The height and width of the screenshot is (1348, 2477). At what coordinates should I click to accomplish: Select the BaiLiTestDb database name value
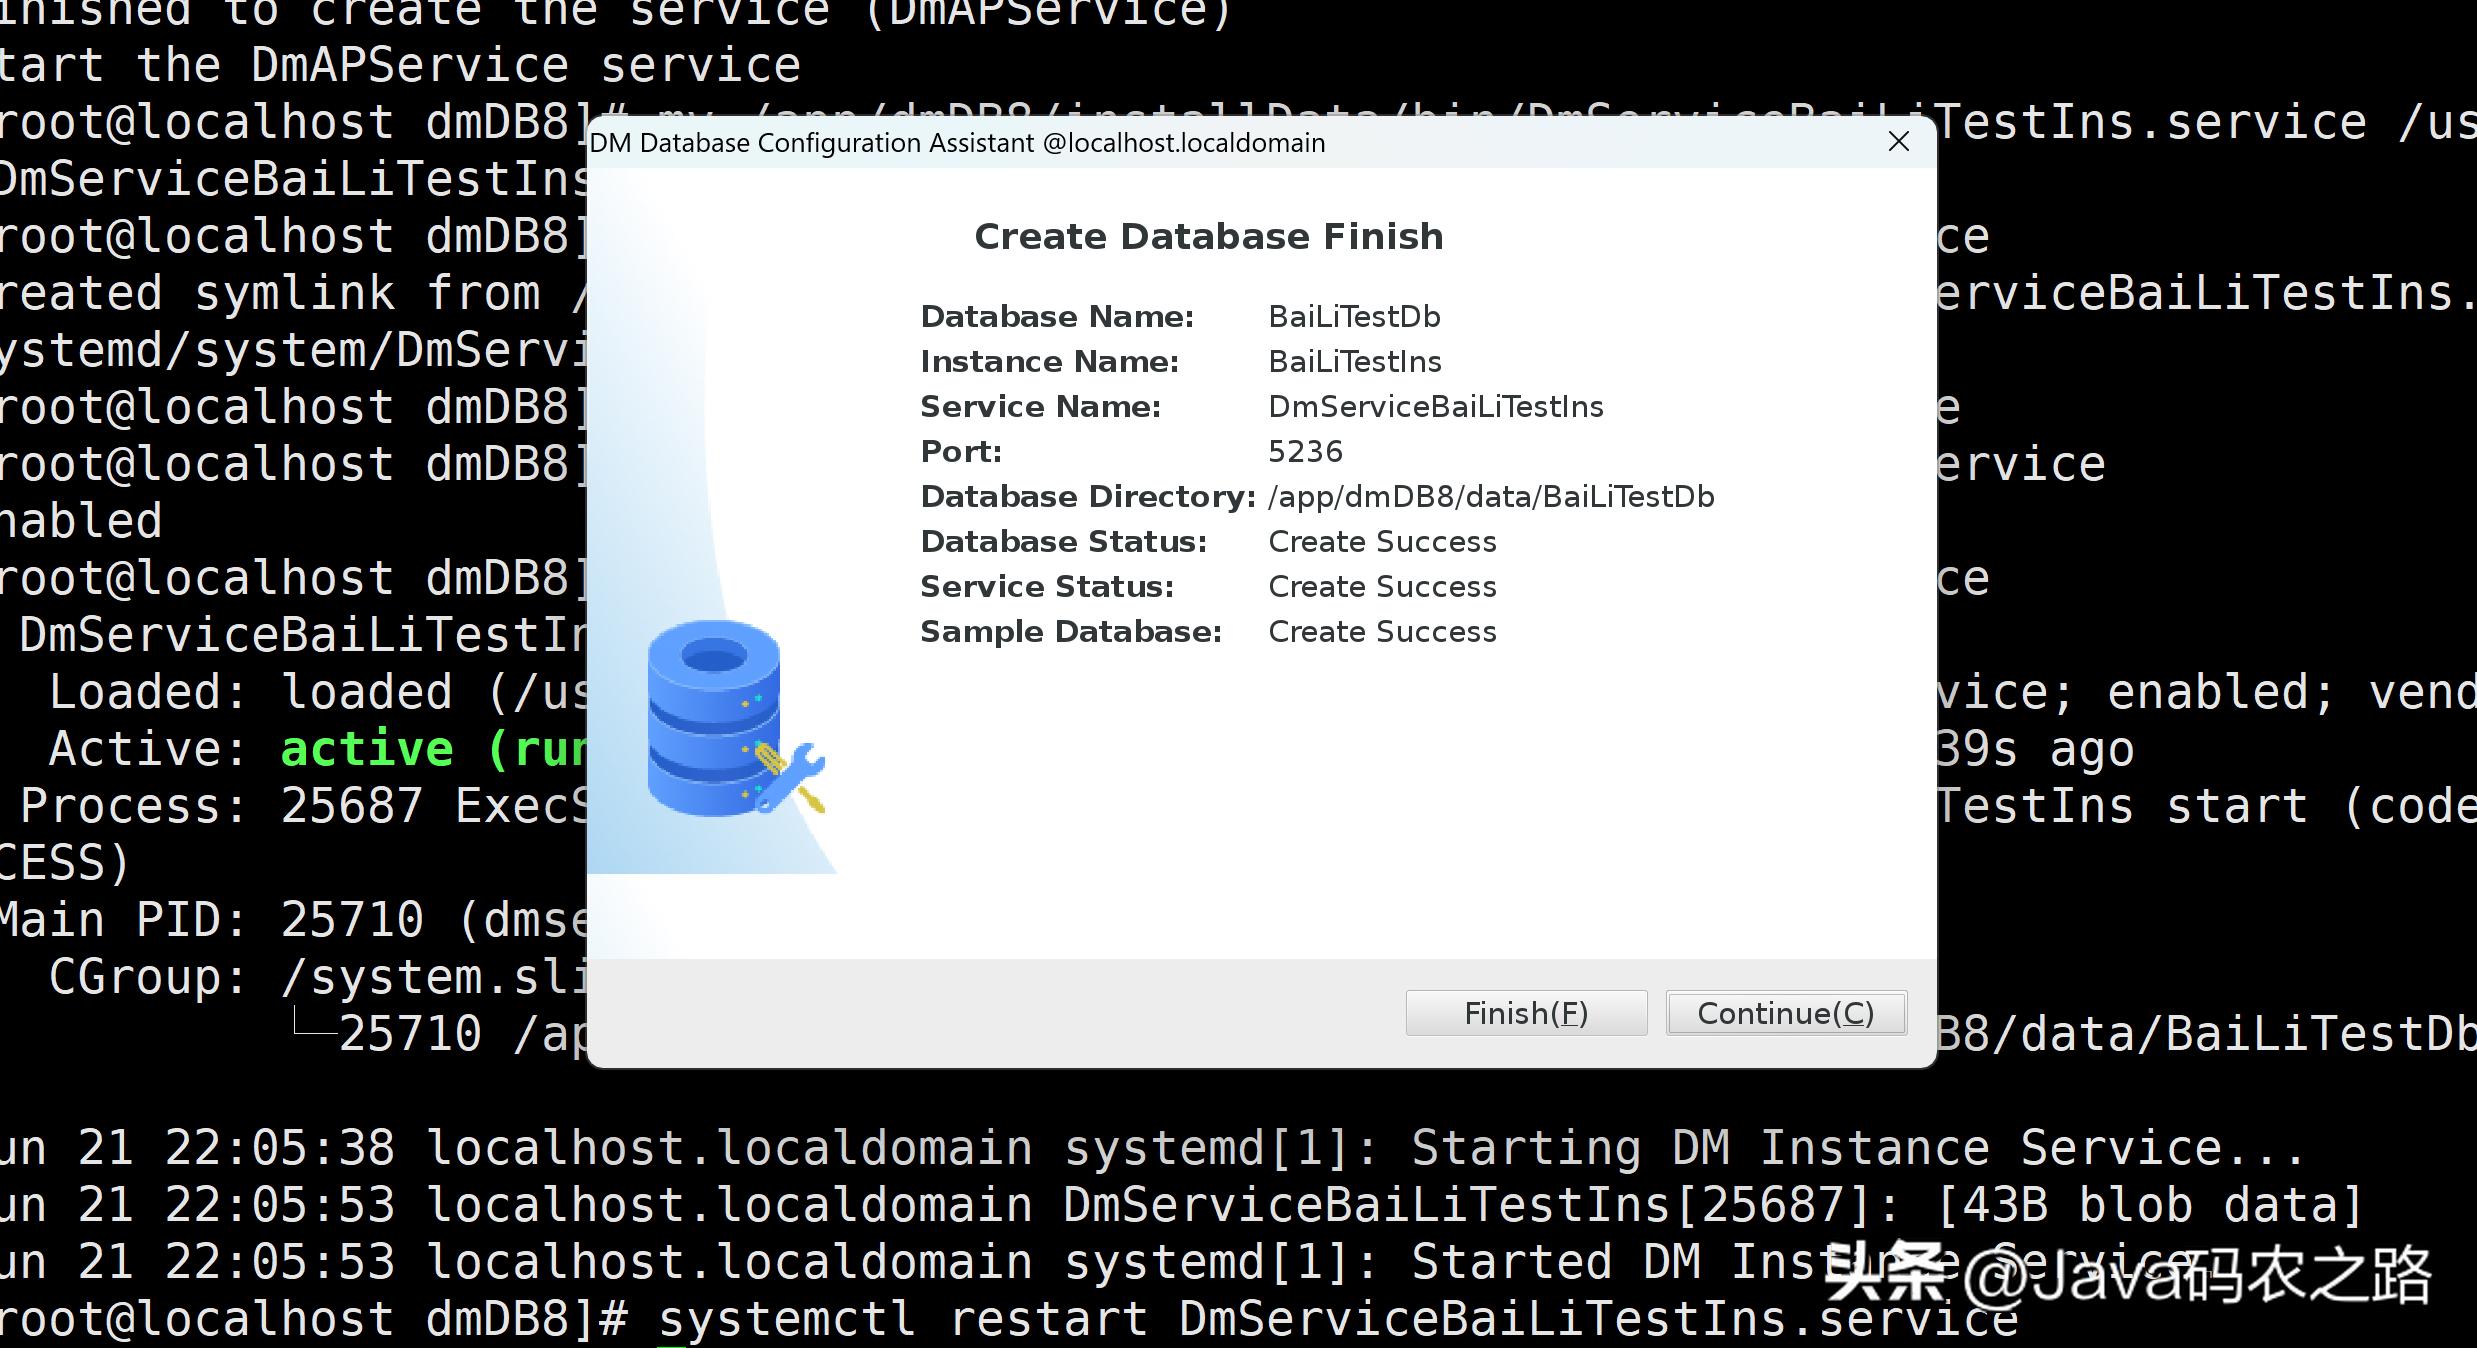pyautogui.click(x=1354, y=317)
